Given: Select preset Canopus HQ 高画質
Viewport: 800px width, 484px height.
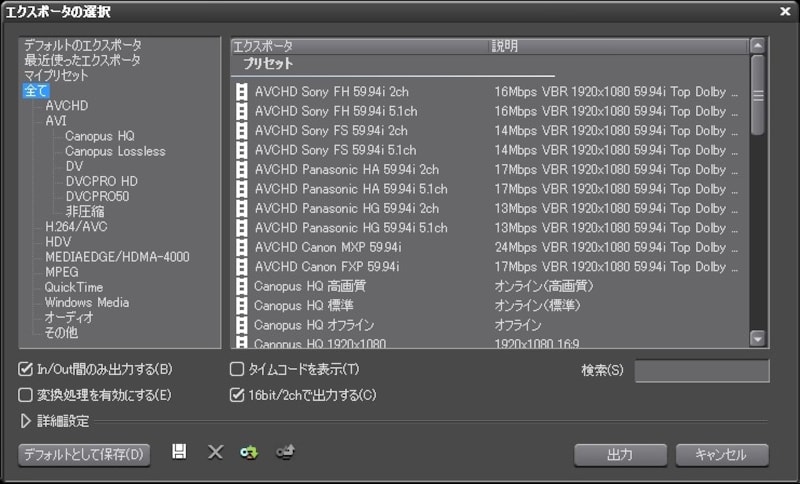Looking at the screenshot, I should (x=310, y=286).
